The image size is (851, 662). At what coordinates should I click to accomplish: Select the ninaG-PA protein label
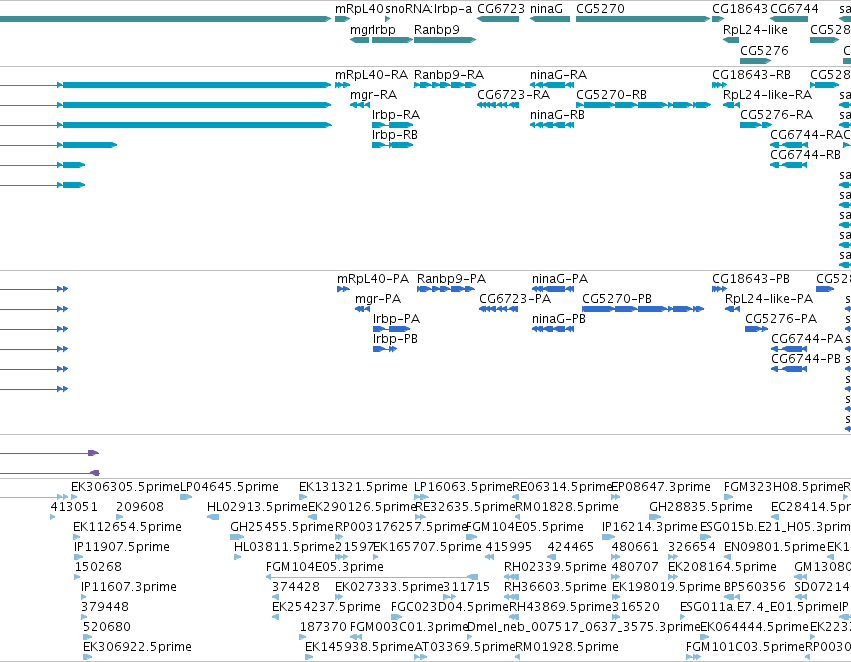coord(560,278)
